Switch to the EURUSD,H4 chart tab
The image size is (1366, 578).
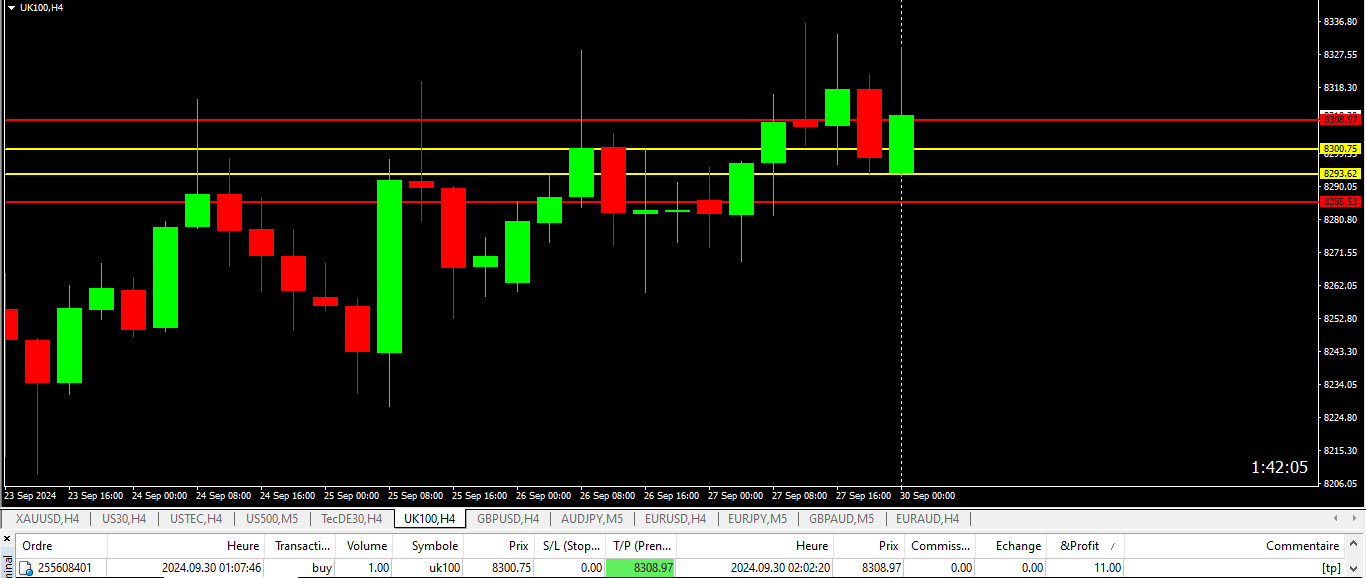coord(675,519)
